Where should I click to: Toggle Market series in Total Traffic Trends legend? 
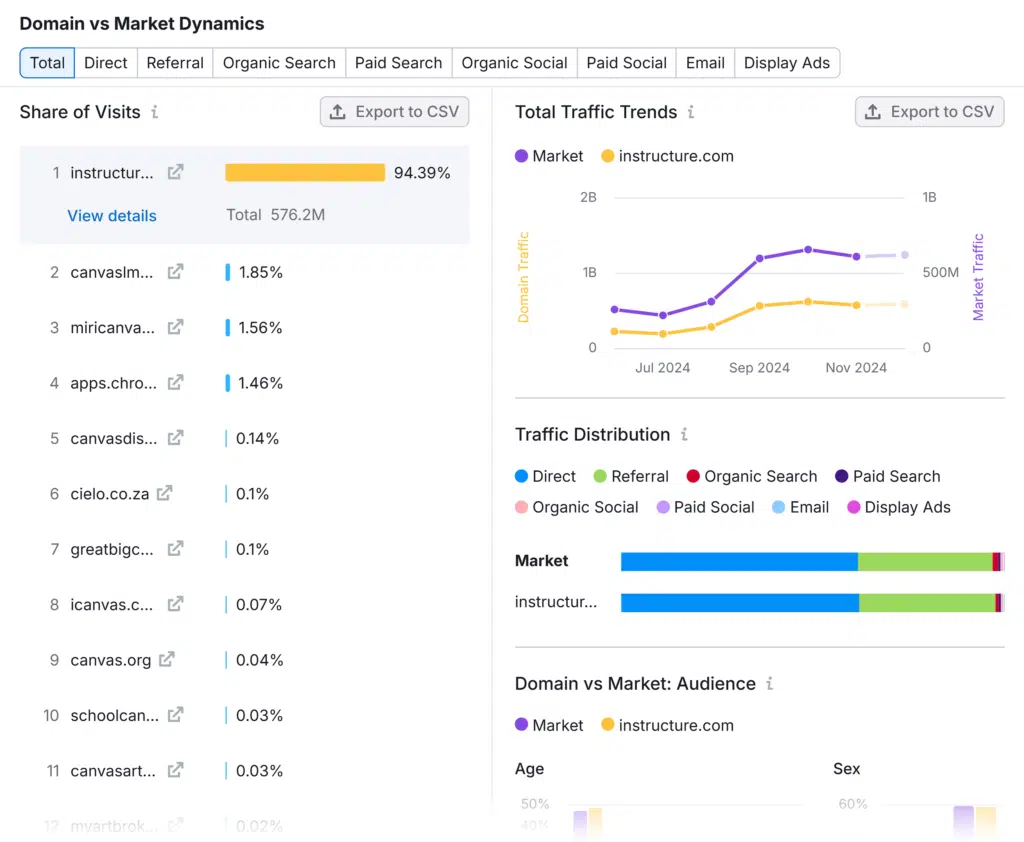coord(549,156)
